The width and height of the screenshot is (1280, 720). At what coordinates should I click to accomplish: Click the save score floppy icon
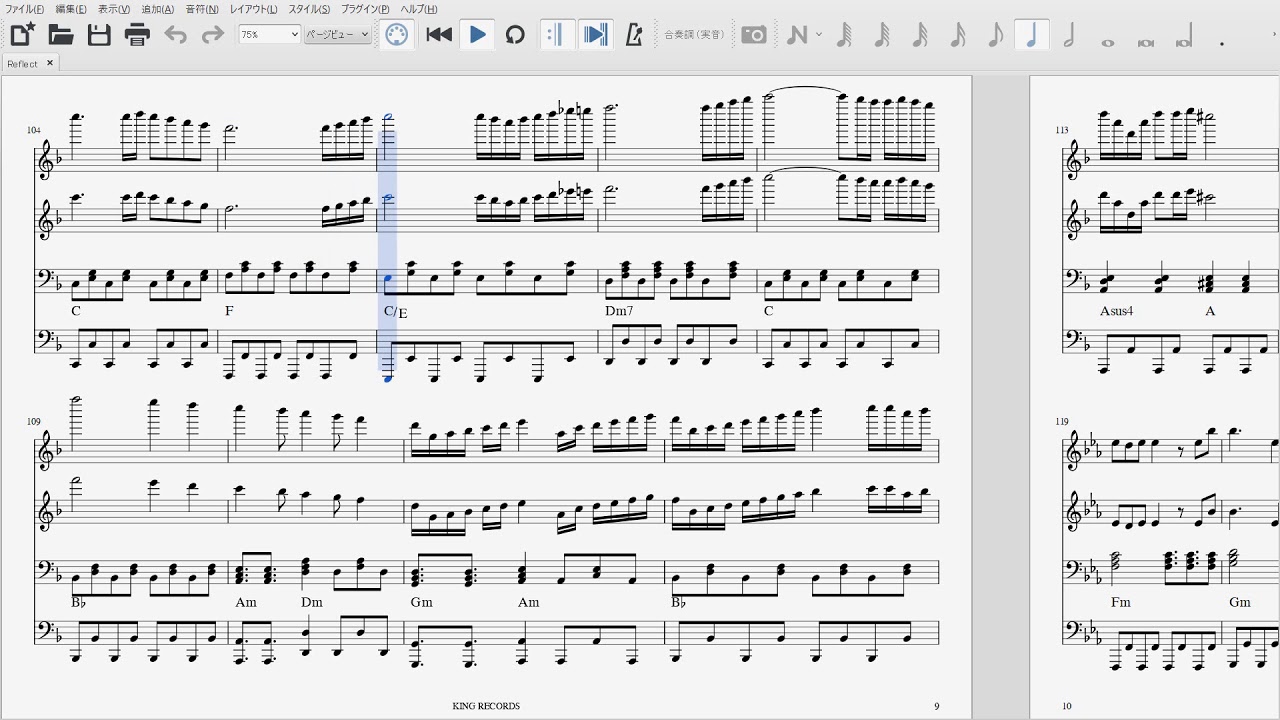pyautogui.click(x=99, y=35)
